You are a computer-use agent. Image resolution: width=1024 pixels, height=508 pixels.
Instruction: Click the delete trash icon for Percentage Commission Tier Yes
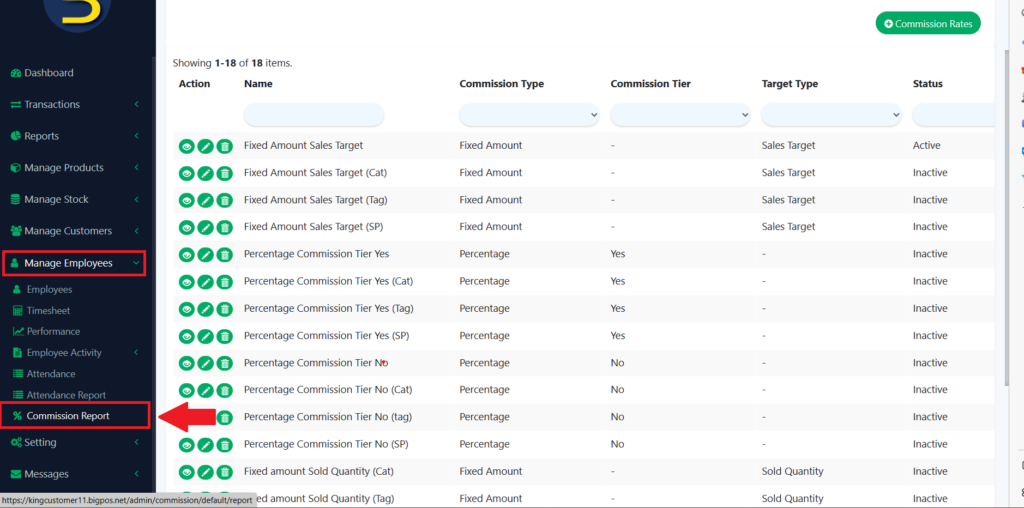(225, 255)
